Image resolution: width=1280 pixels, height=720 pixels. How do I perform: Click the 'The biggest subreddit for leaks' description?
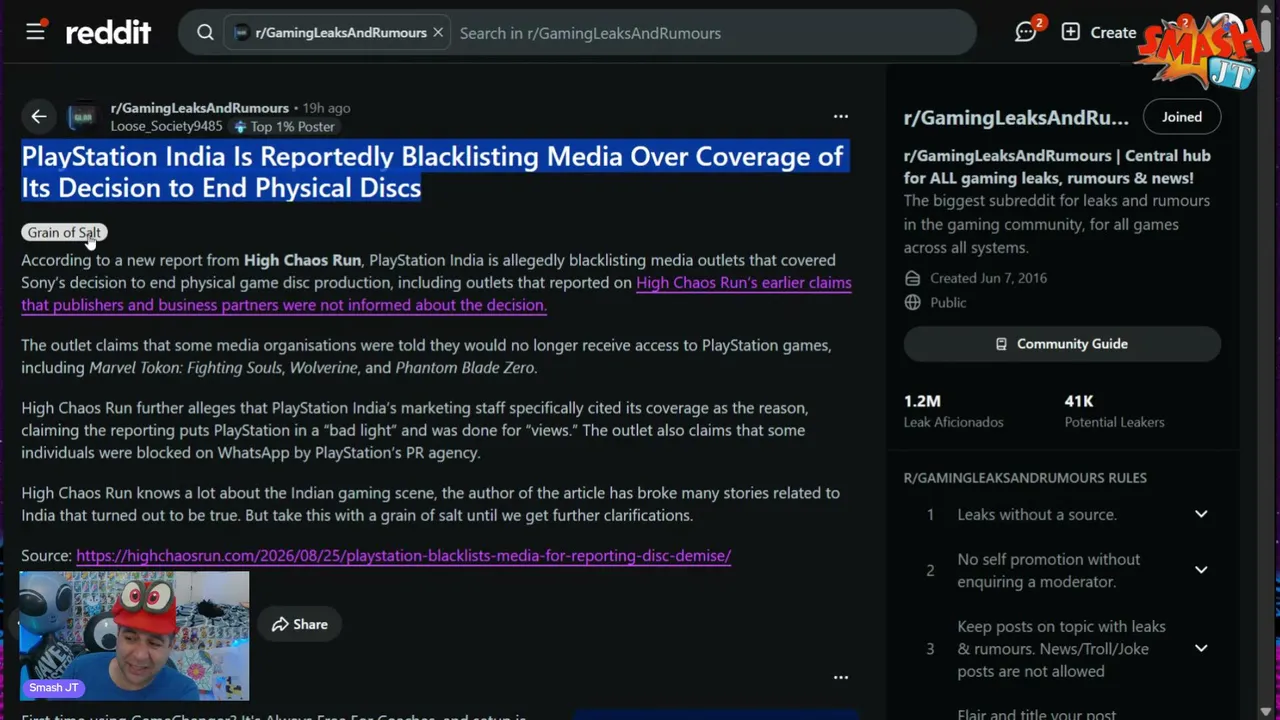(x=1057, y=224)
